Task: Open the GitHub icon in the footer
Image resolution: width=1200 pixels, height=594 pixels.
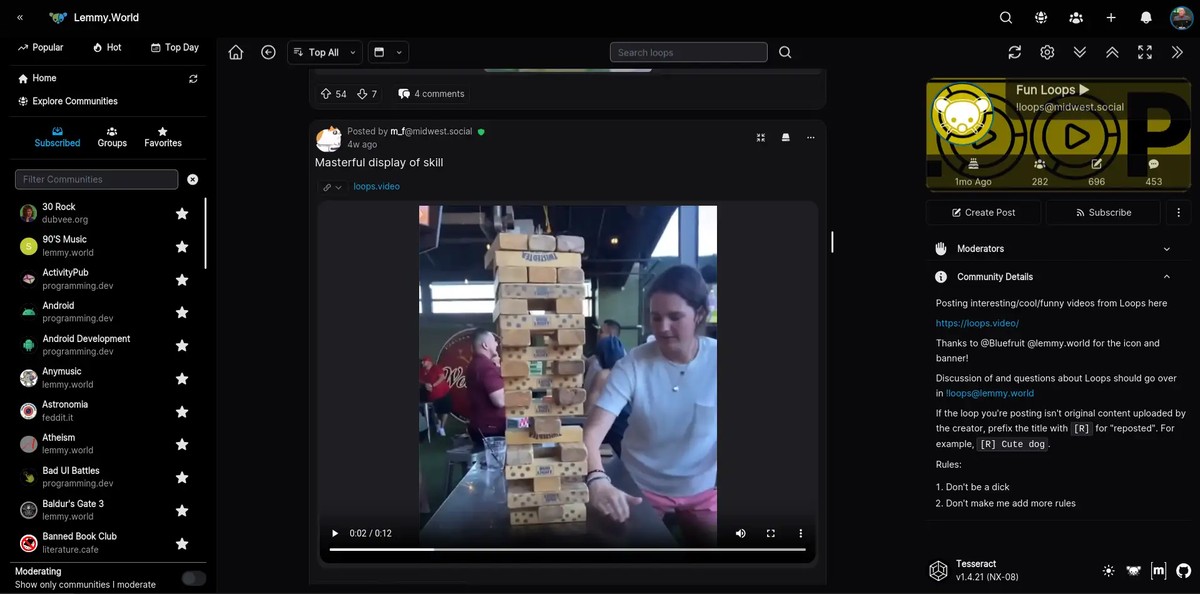Action: [x=1183, y=571]
